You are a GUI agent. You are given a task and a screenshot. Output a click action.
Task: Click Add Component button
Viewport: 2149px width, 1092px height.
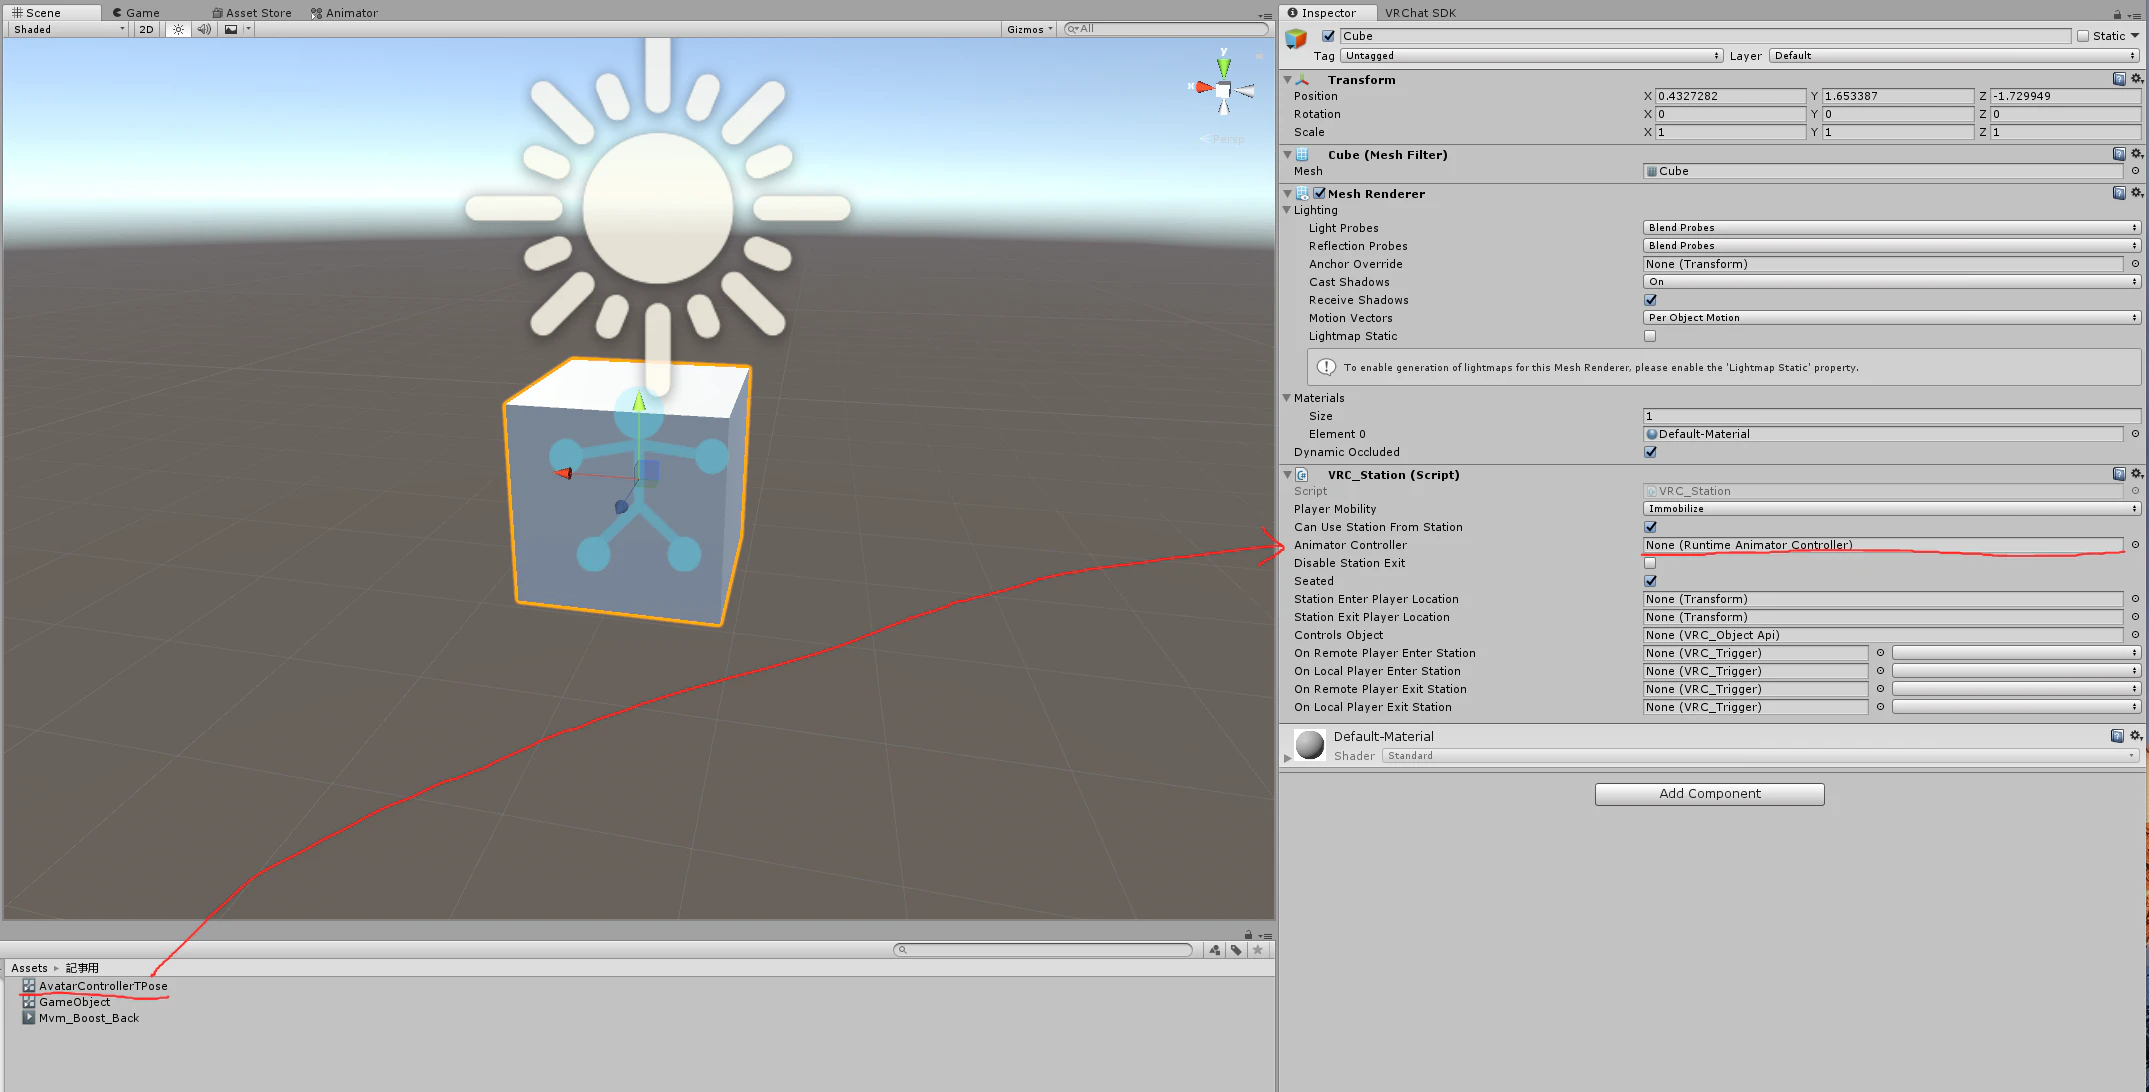coord(1709,794)
